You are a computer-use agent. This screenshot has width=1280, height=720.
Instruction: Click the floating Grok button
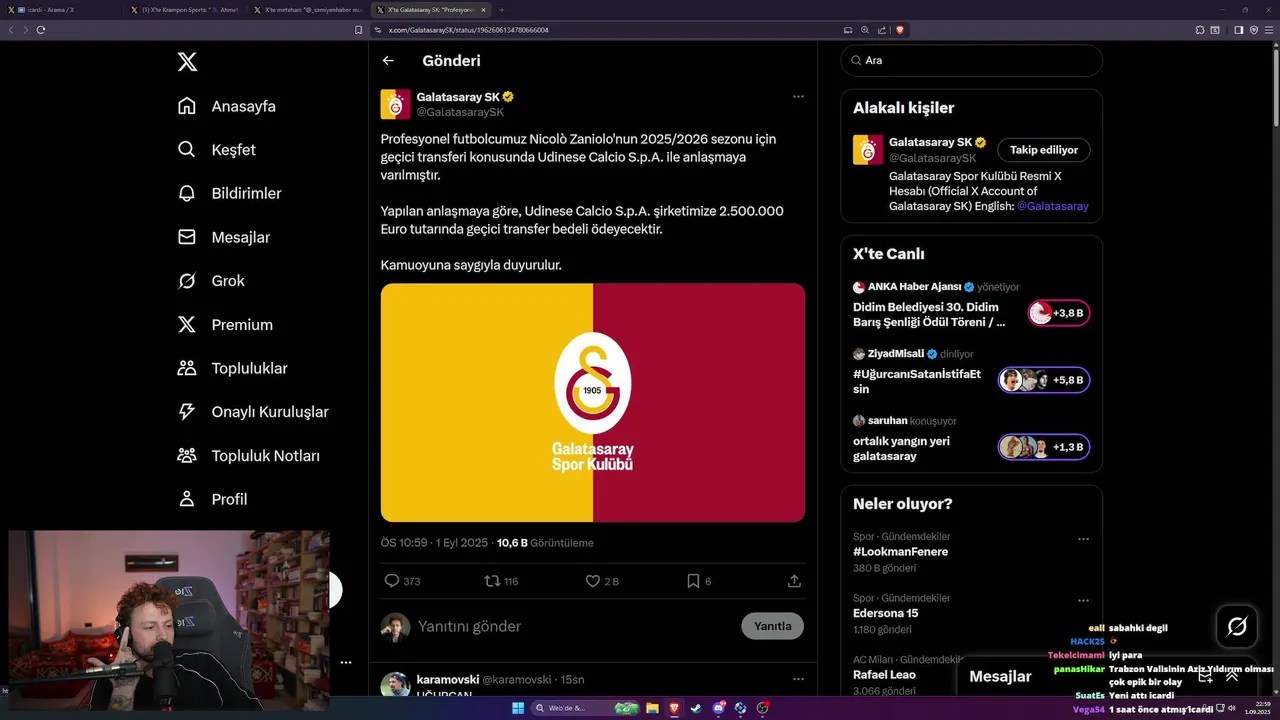(x=1237, y=627)
